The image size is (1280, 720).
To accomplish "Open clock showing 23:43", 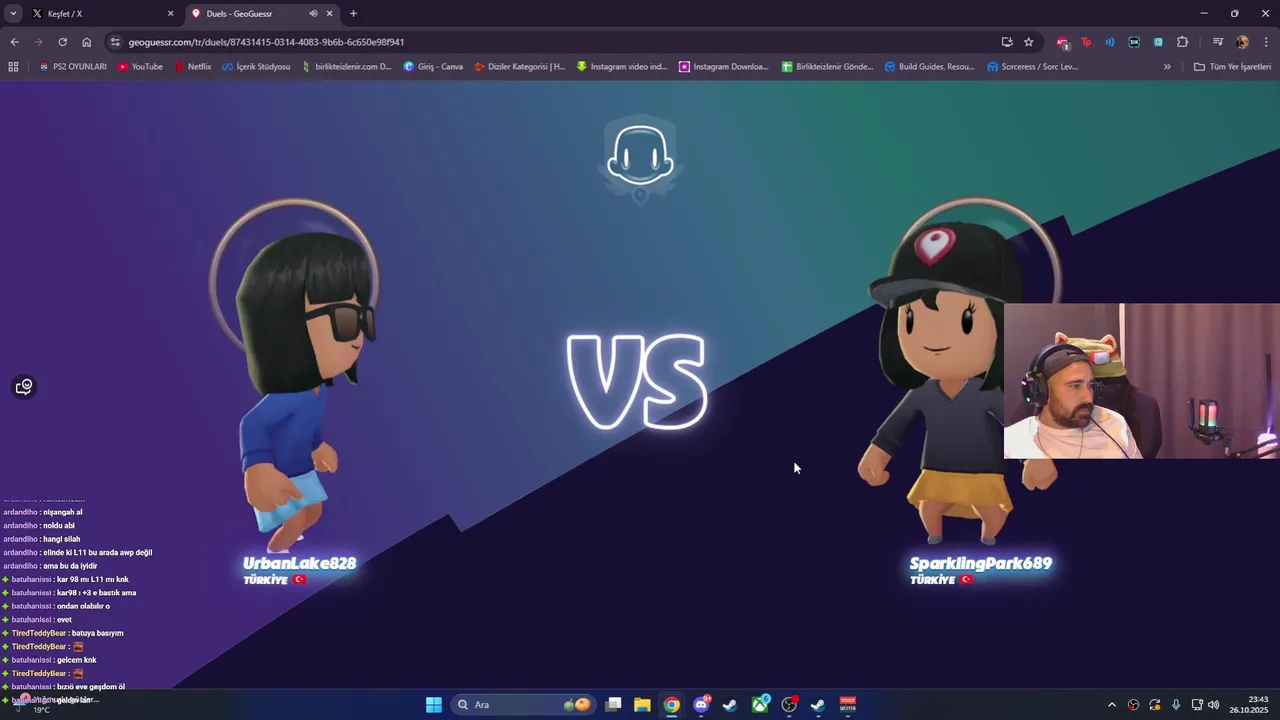I will [x=1249, y=705].
